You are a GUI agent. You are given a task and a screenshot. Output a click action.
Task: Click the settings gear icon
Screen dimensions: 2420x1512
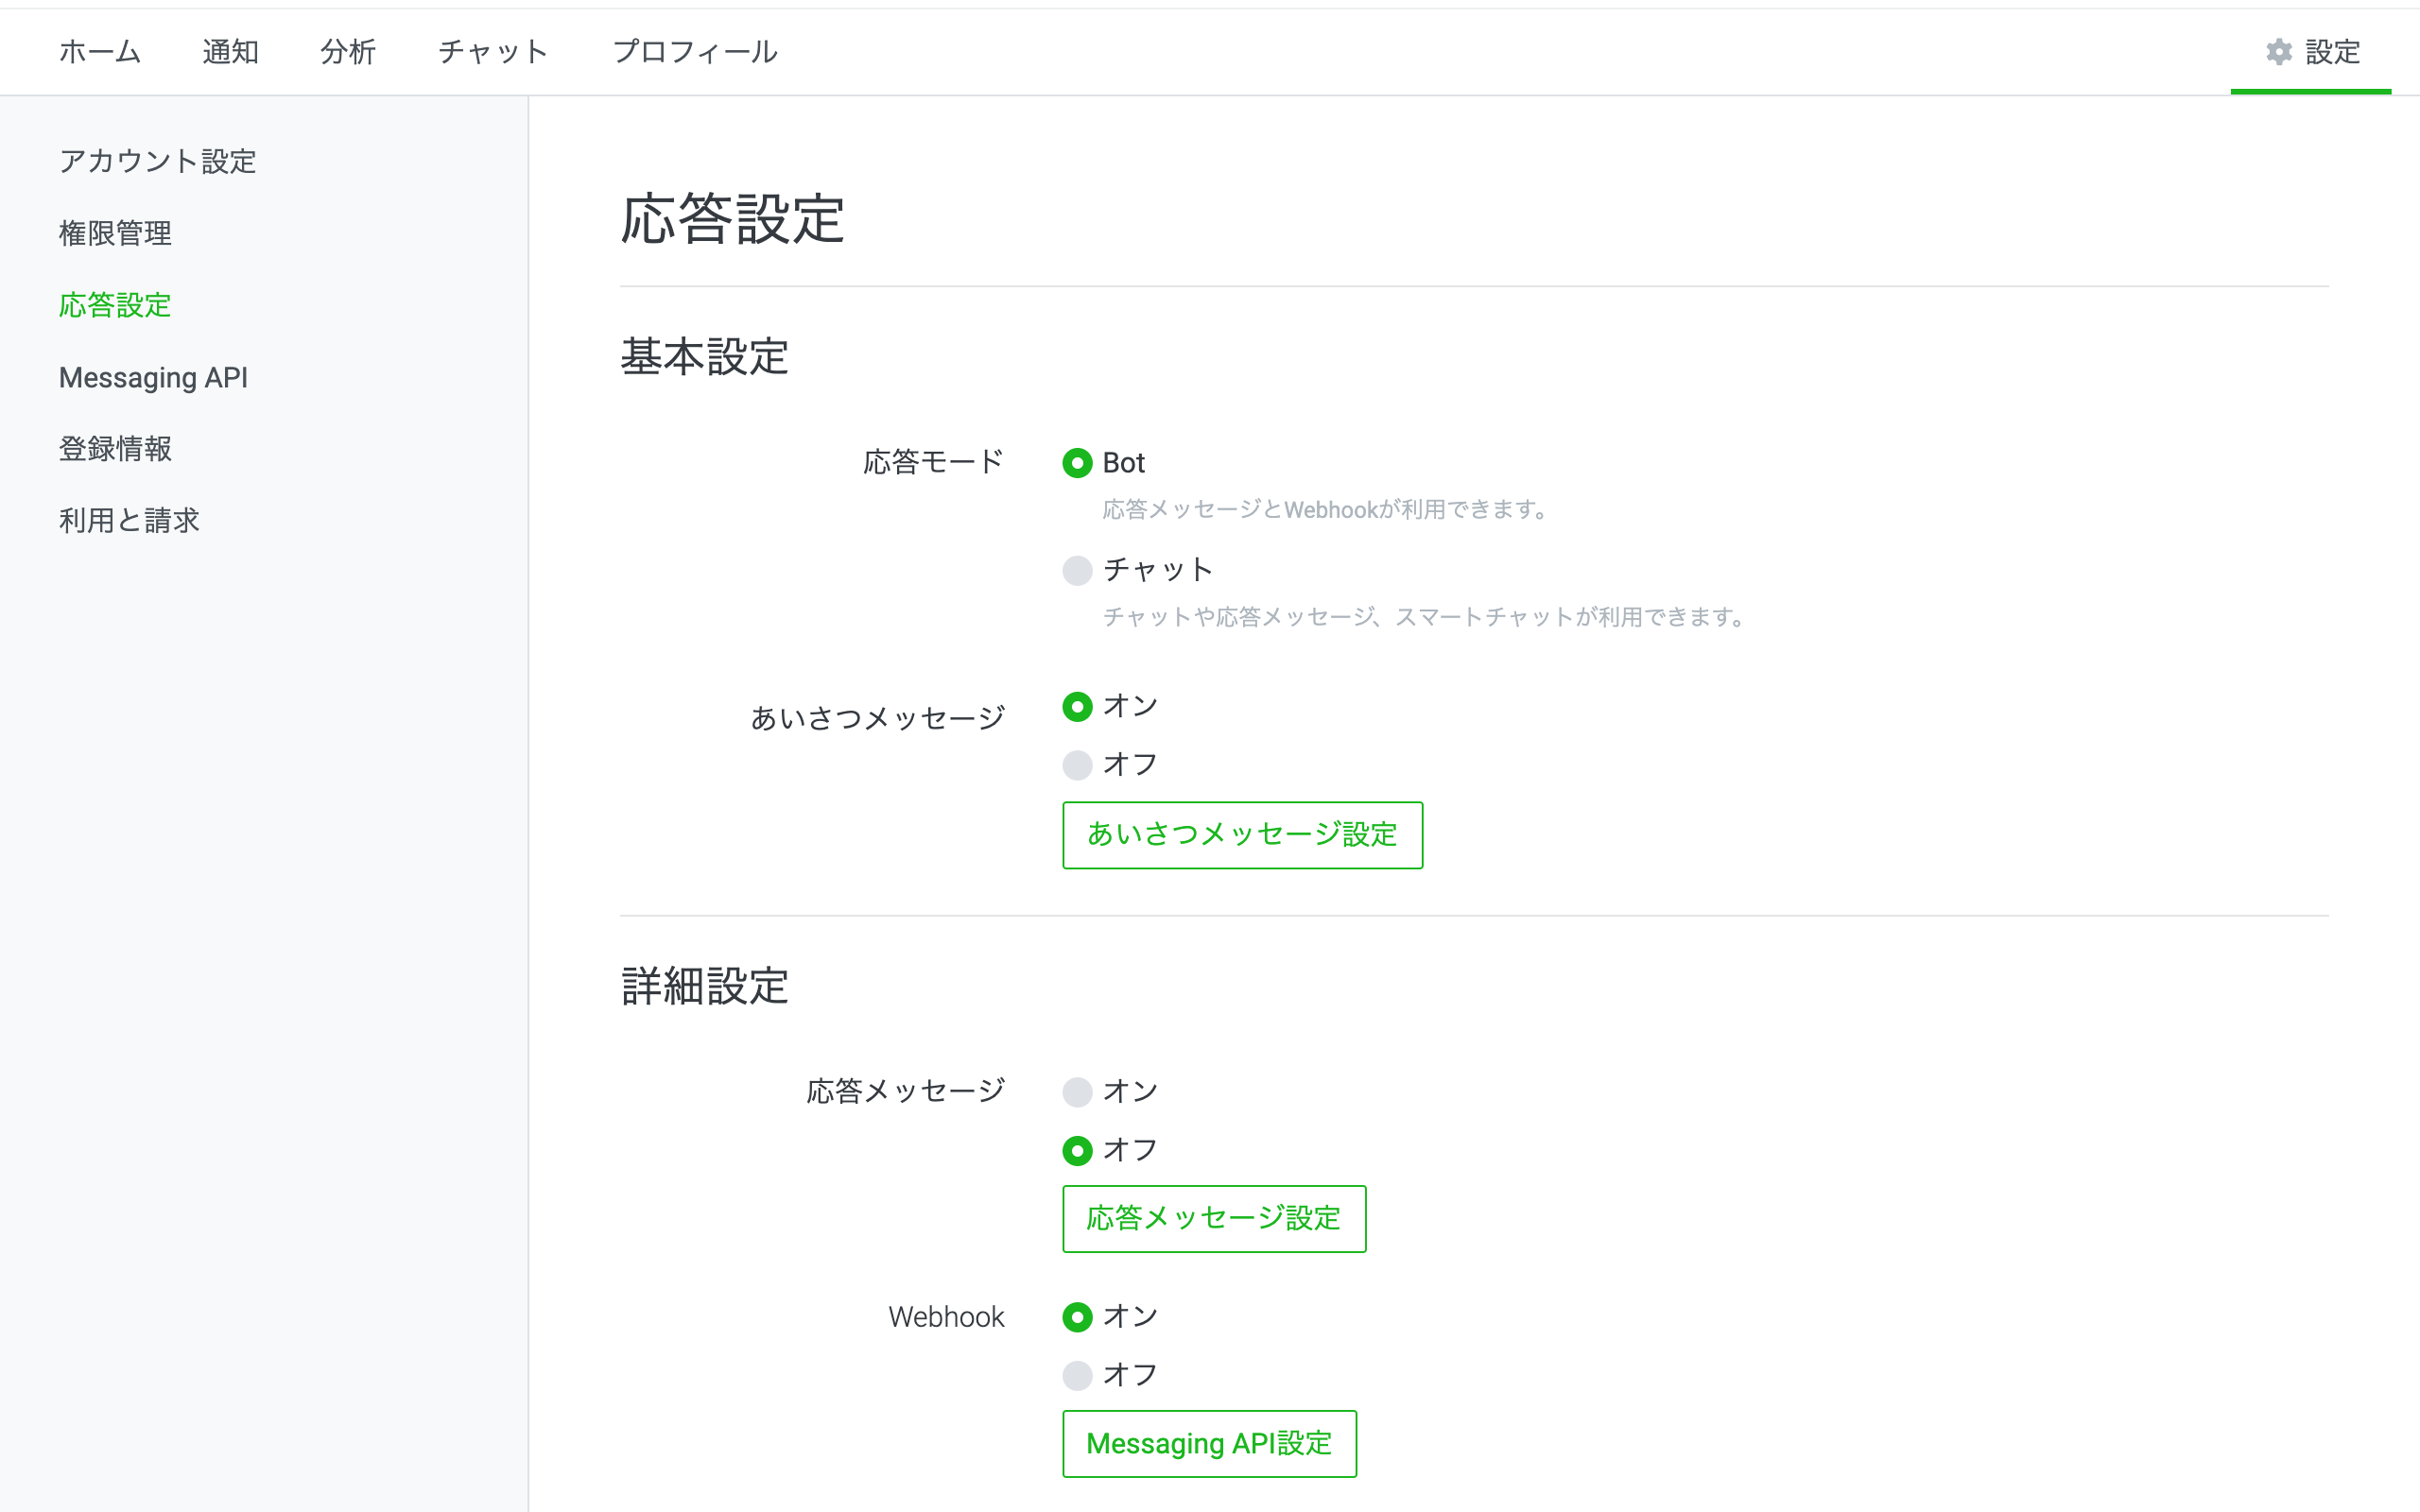2279,52
